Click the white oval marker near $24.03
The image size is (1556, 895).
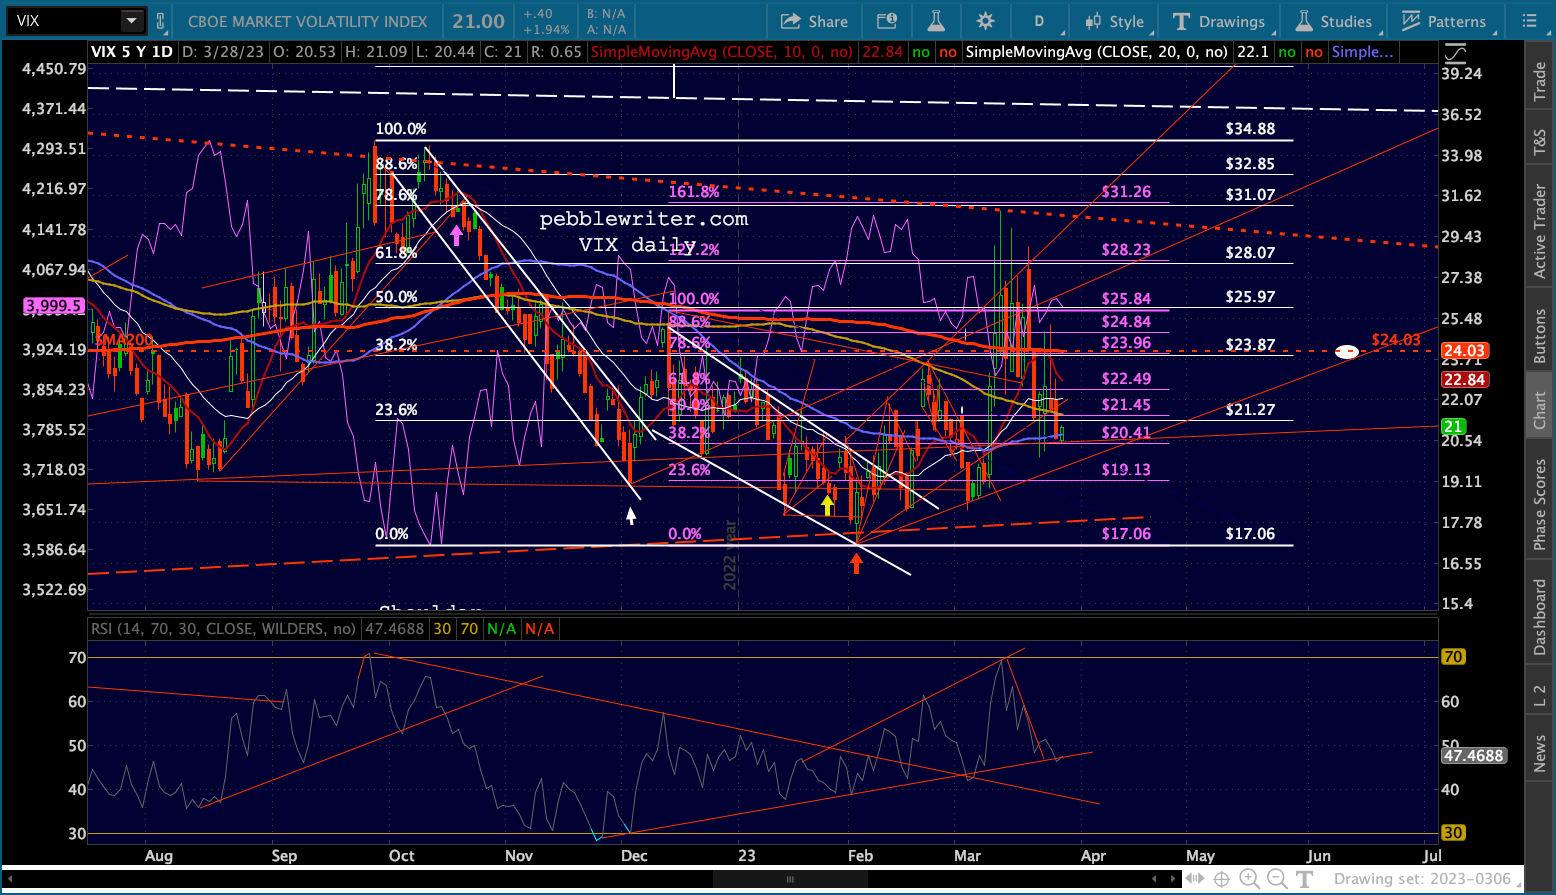(x=1347, y=352)
